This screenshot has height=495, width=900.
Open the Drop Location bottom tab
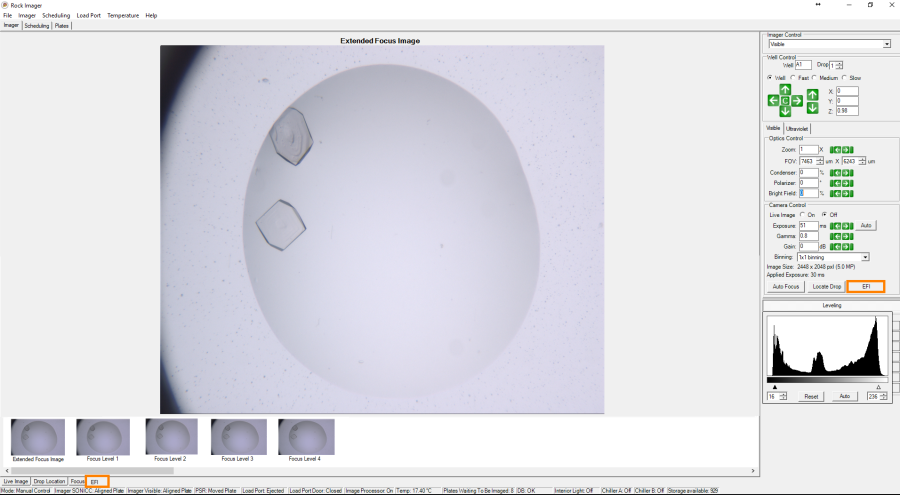click(49, 481)
